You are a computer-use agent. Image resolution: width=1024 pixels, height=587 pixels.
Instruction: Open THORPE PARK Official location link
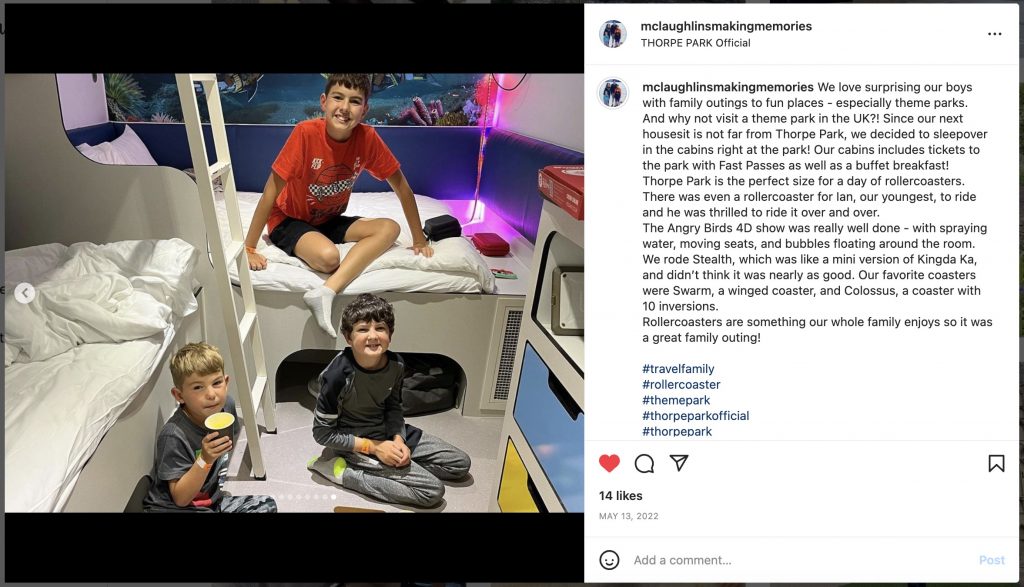tap(695, 43)
